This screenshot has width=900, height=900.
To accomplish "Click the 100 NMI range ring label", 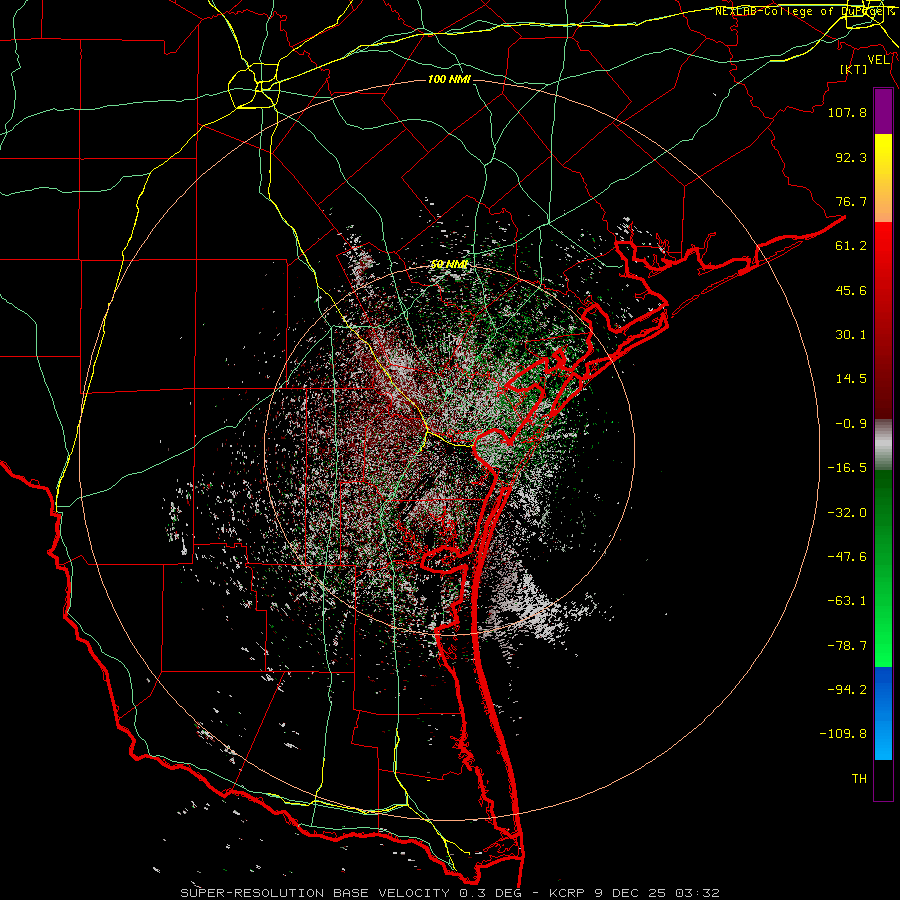I will [x=449, y=79].
